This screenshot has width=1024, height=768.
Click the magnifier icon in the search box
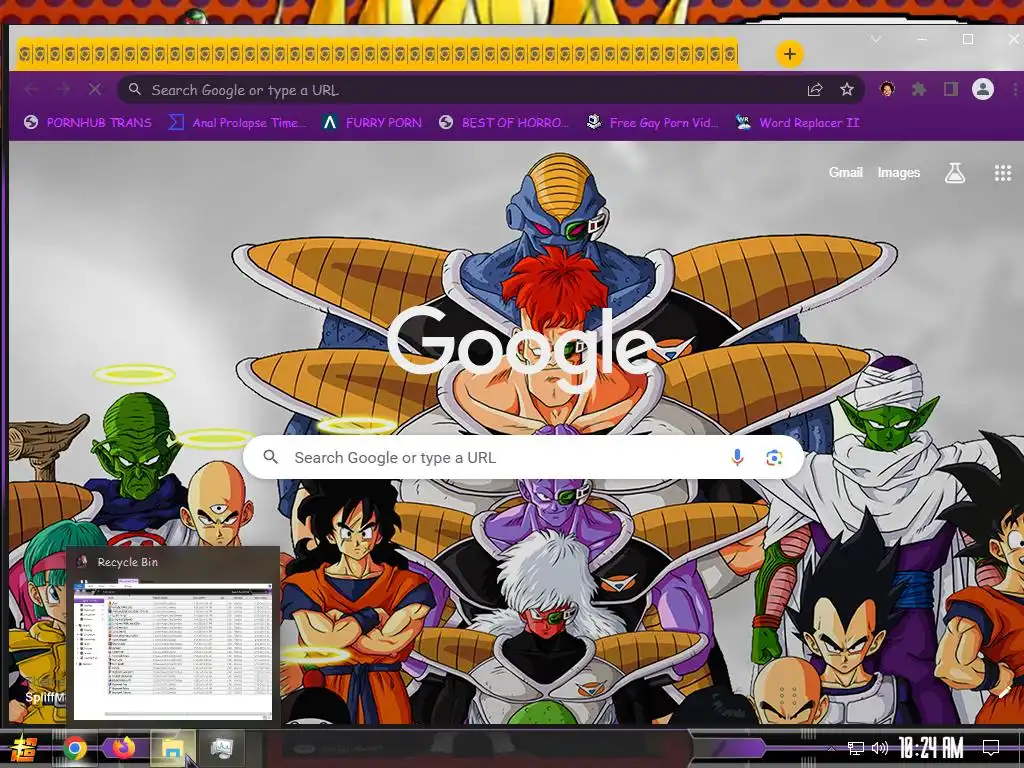270,457
